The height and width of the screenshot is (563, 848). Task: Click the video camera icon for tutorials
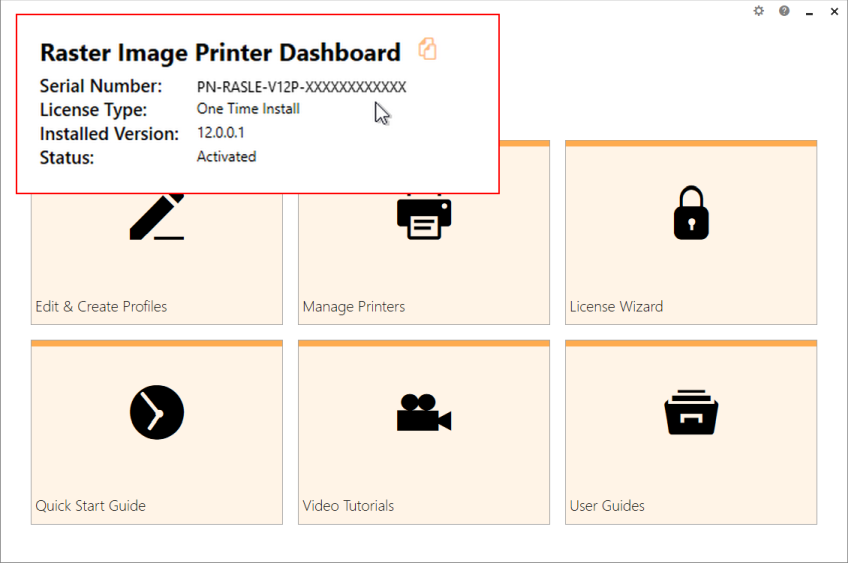[424, 413]
